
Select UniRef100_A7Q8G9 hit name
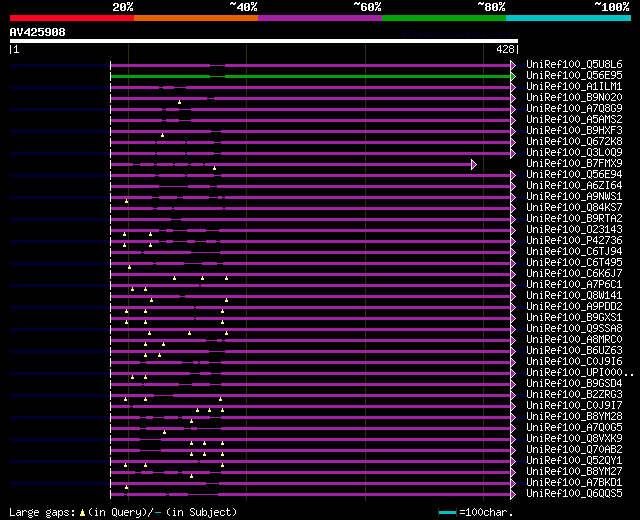pyautogui.click(x=574, y=108)
